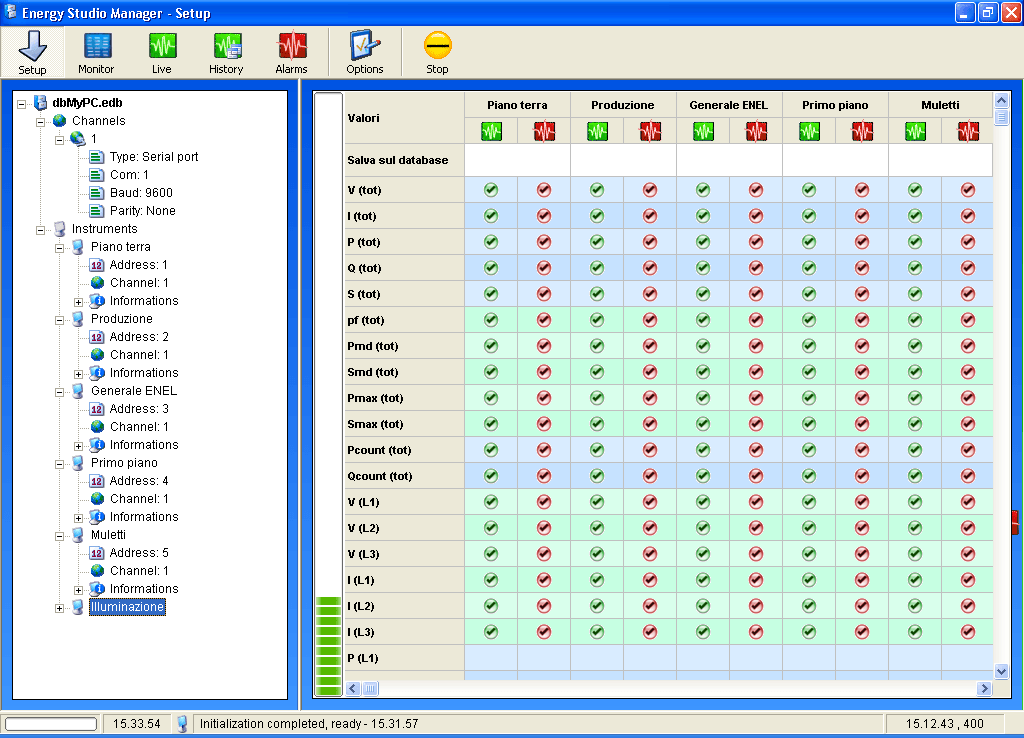Select Generale ENEL in instrument tree
The image size is (1024, 738).
(x=133, y=391)
